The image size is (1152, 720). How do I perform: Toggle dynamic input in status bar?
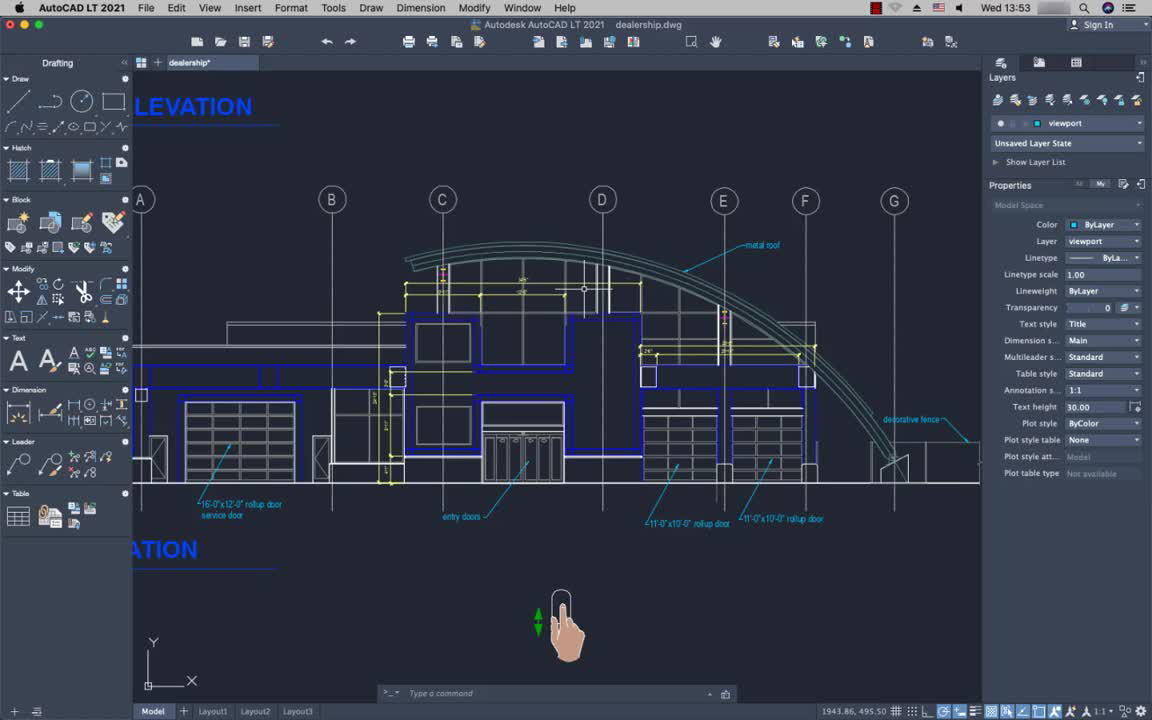960,711
